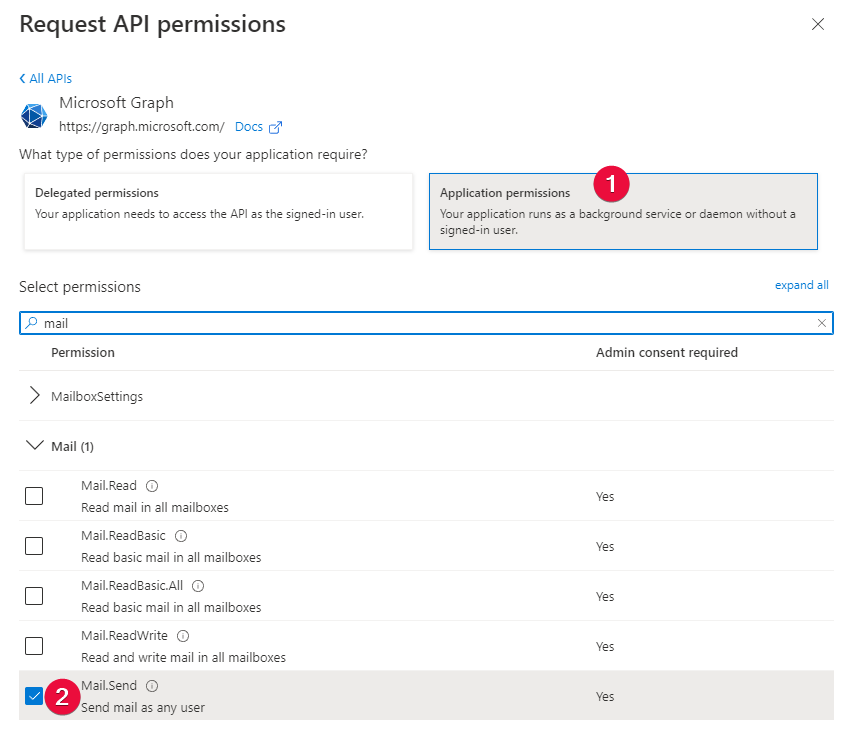Select Delegated permissions card

(x=218, y=212)
